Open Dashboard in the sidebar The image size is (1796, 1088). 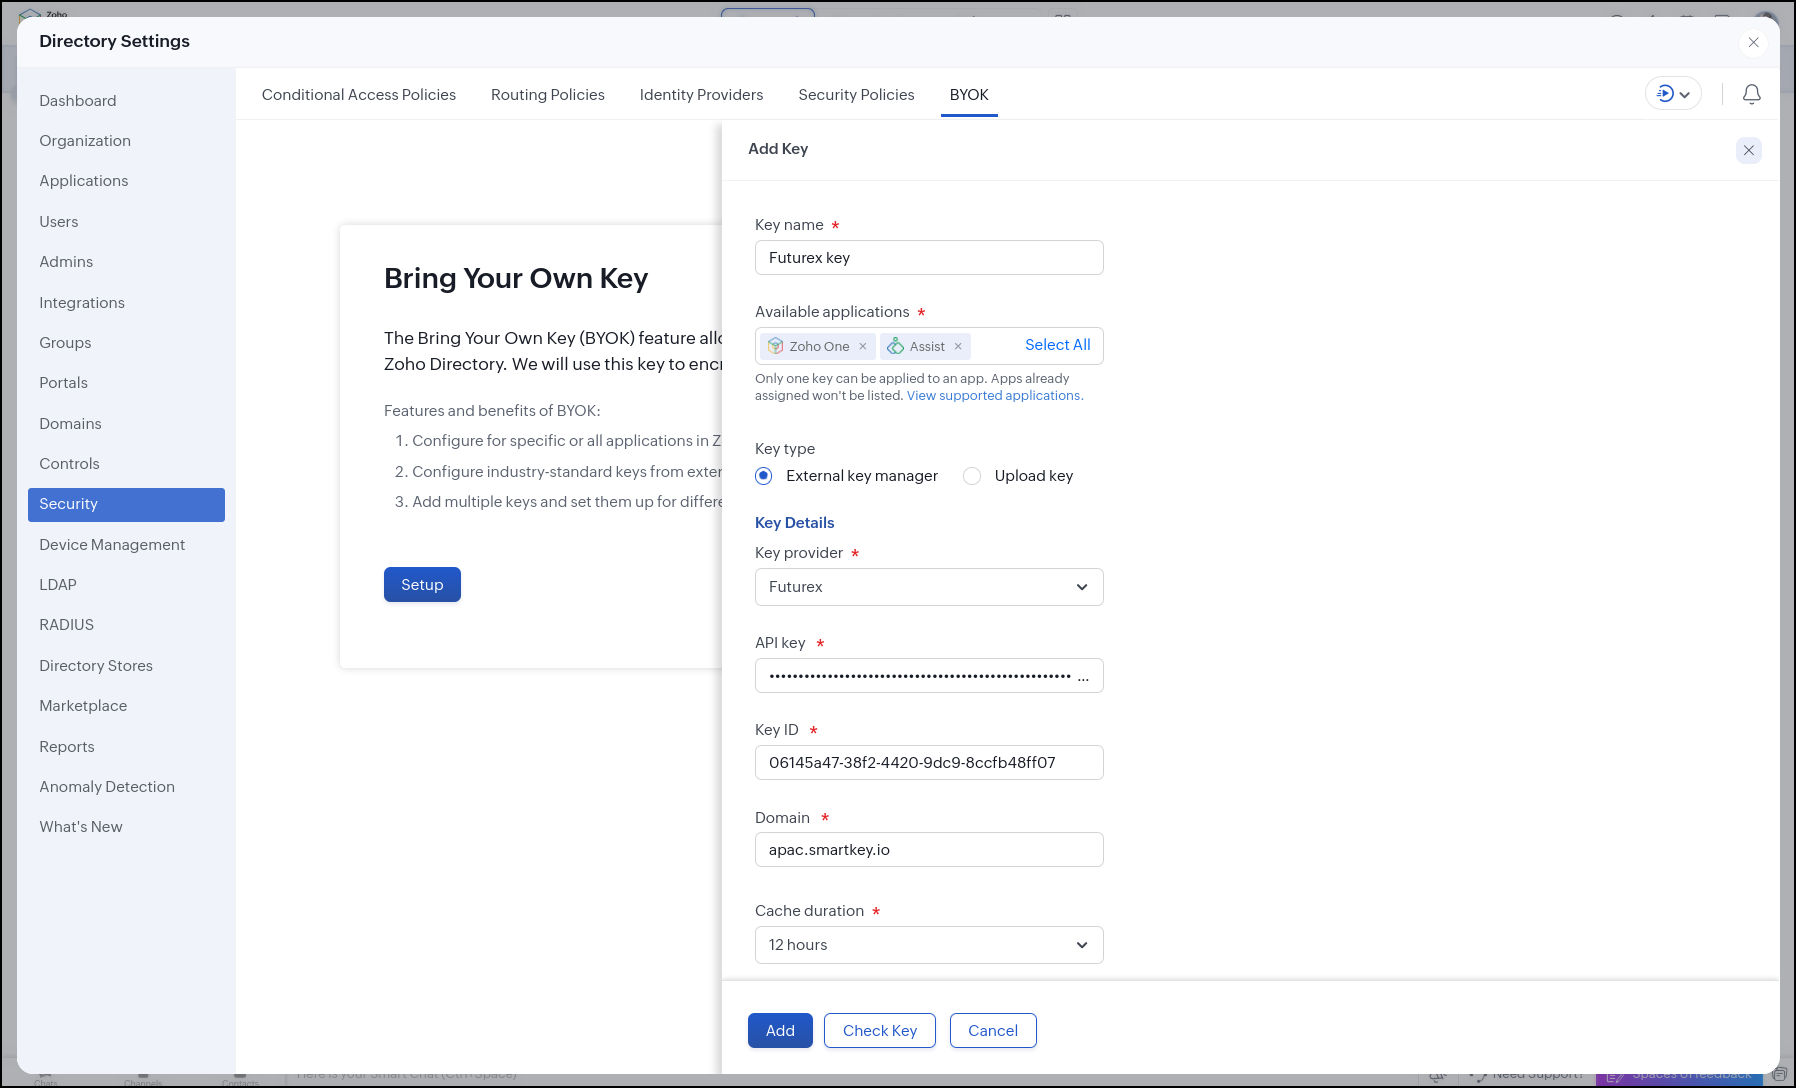126,101
